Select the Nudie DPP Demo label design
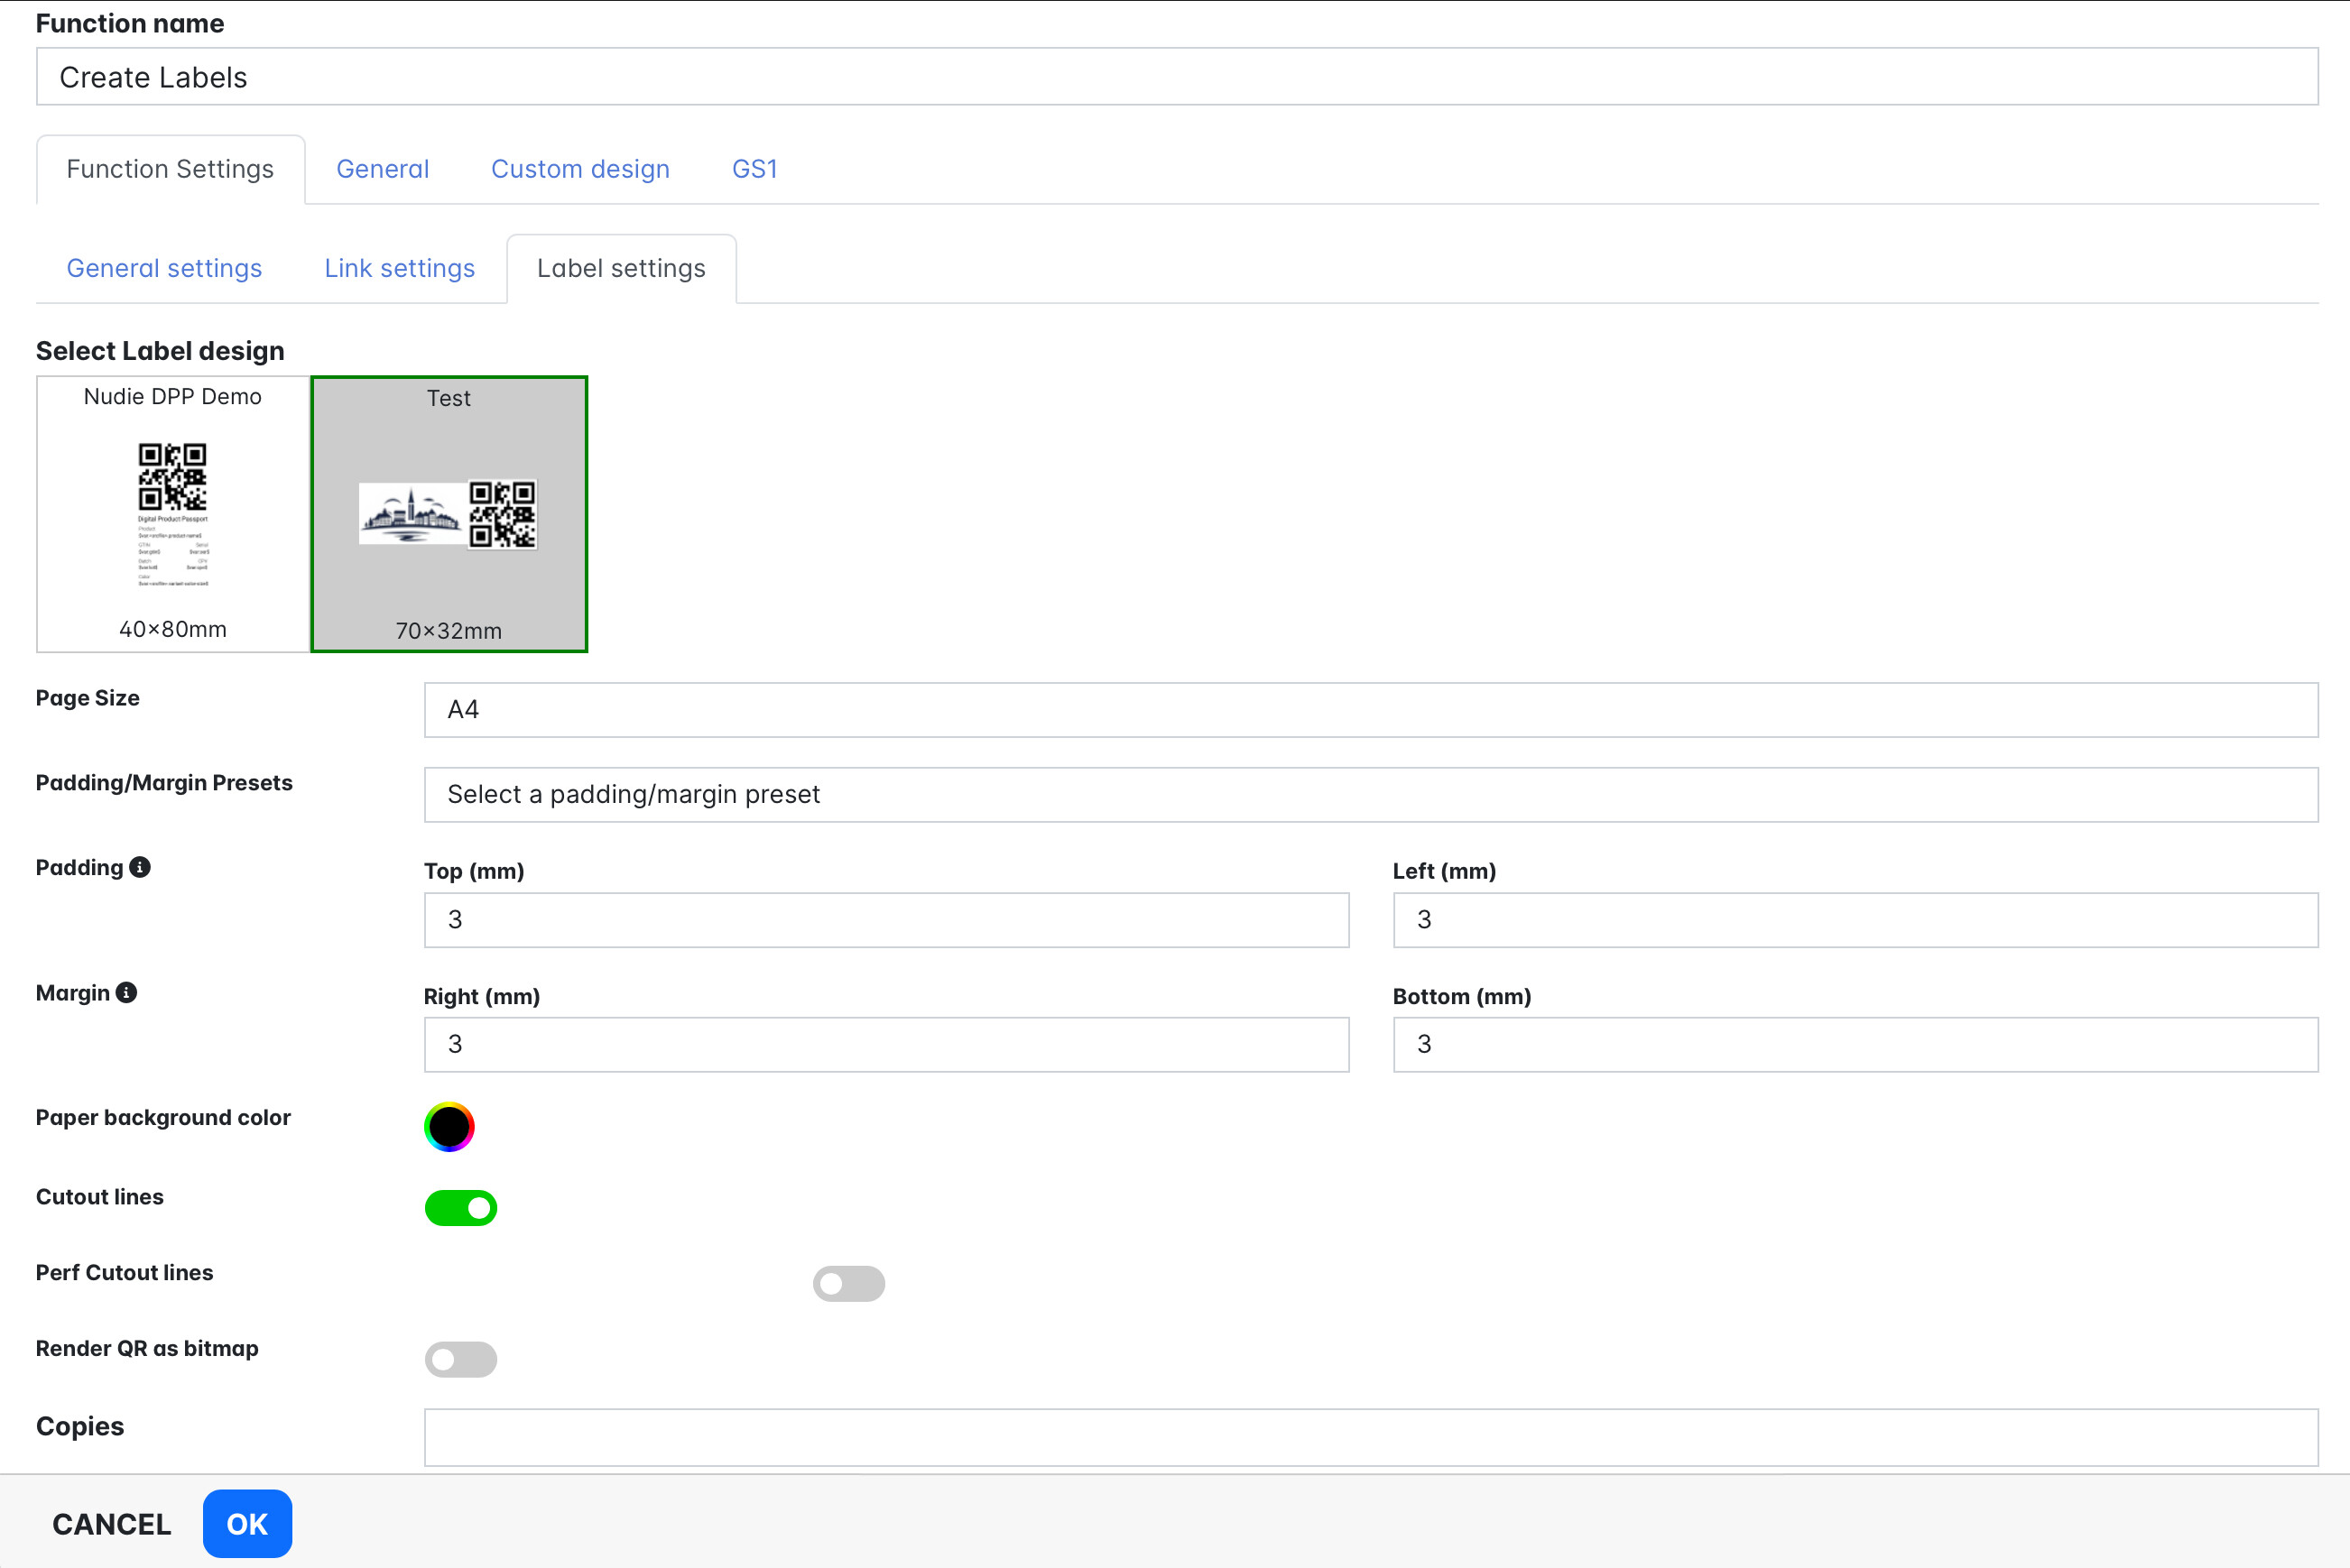 tap(173, 514)
